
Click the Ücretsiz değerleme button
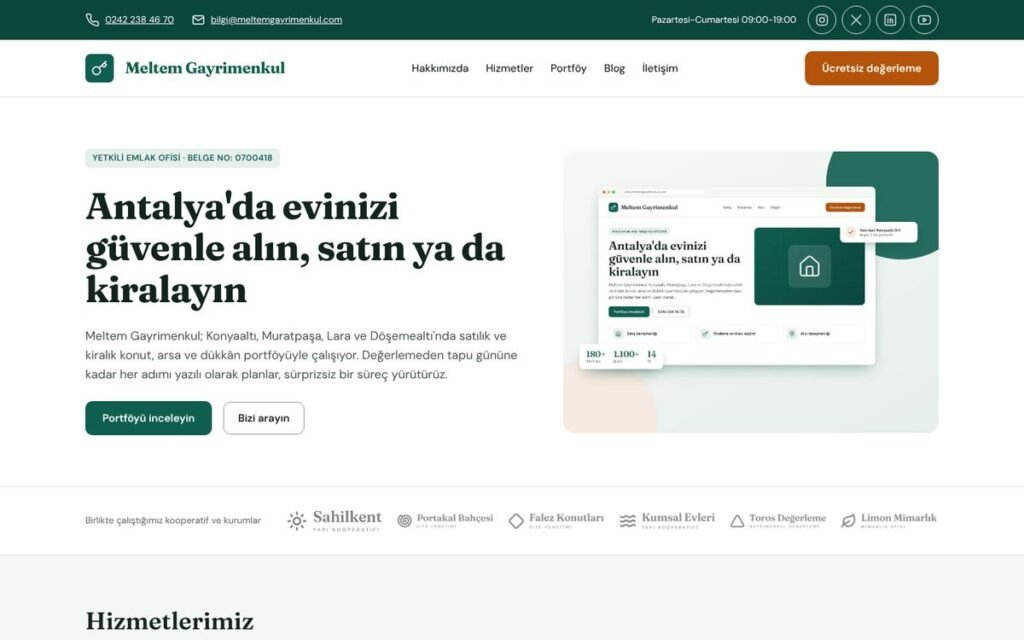pyautogui.click(x=871, y=68)
